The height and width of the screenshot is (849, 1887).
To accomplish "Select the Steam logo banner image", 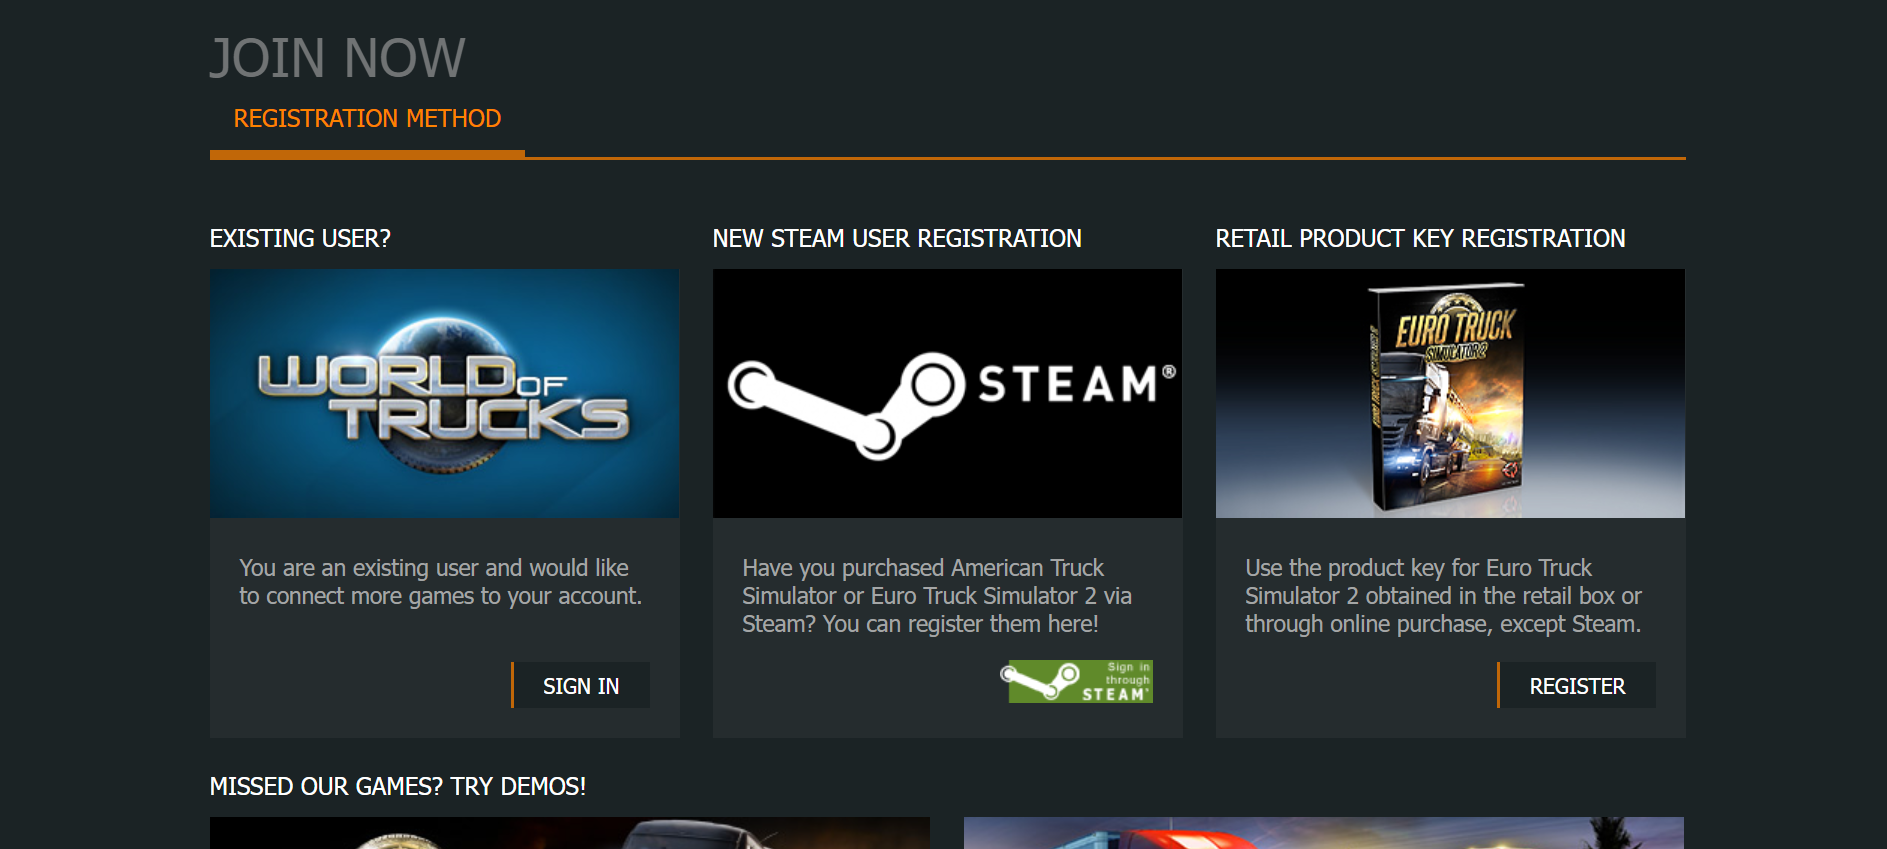I will click(948, 393).
